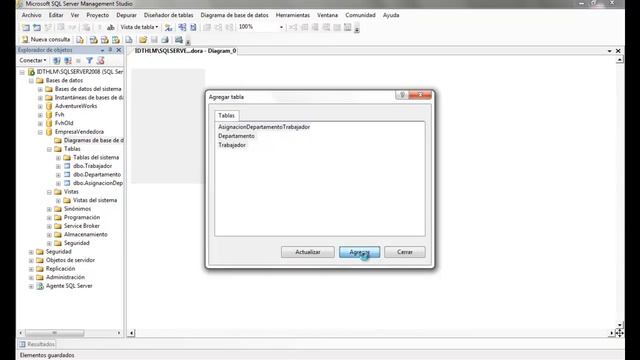640x360 pixels.
Task: Click the Agregar button
Action: [360, 252]
